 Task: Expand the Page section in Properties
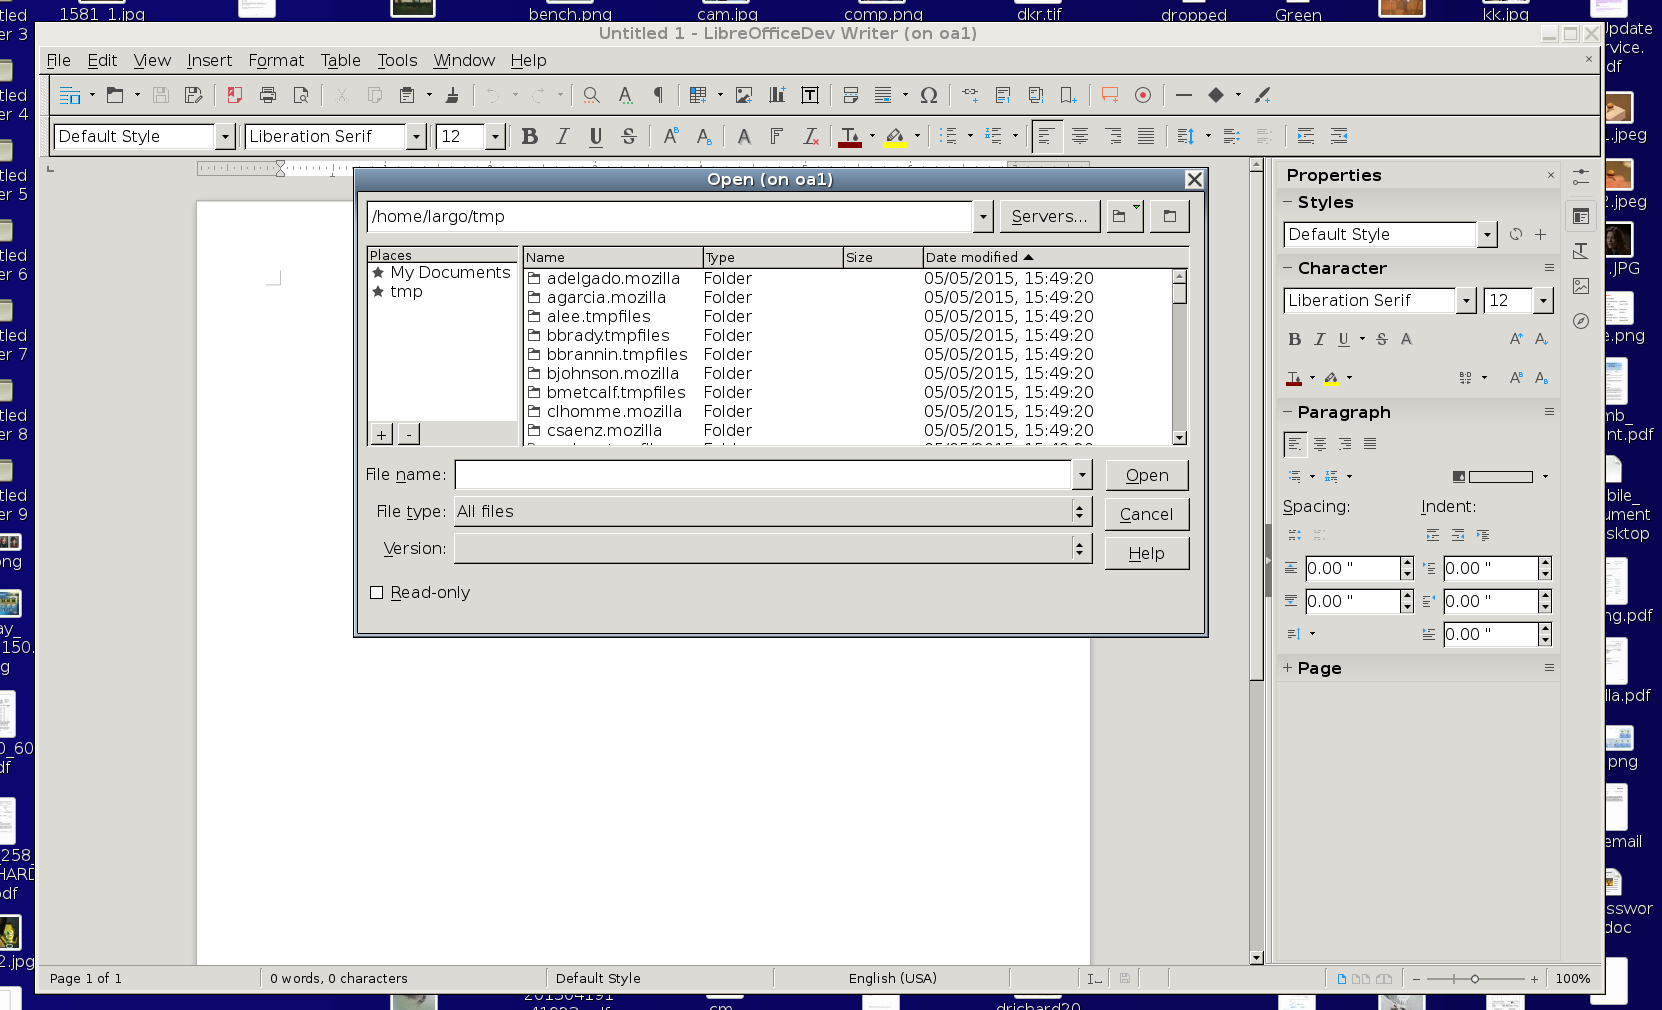point(1288,668)
